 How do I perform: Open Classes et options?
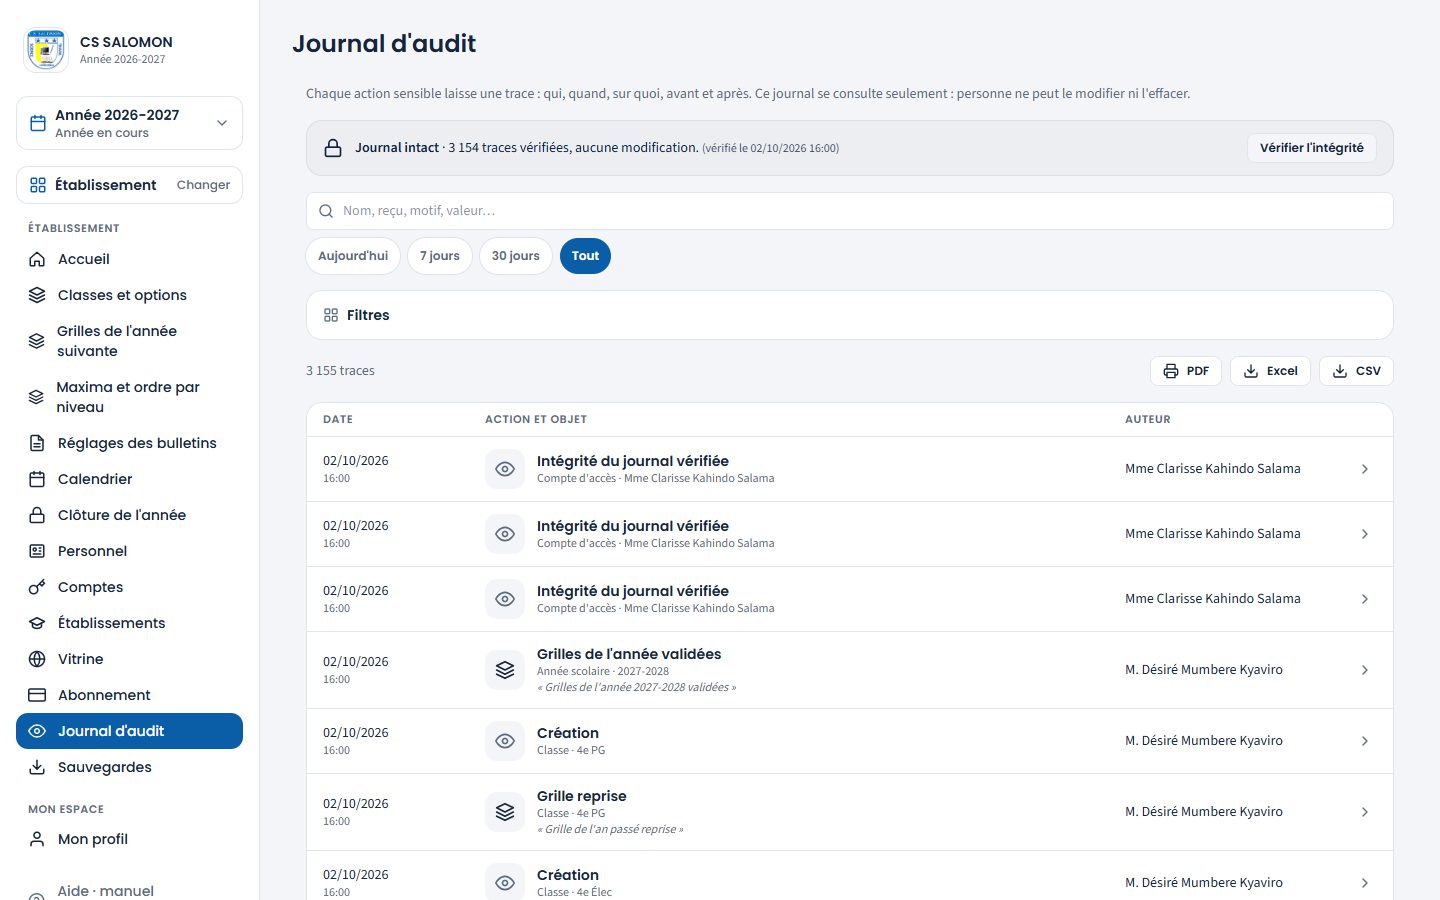[x=129, y=295]
